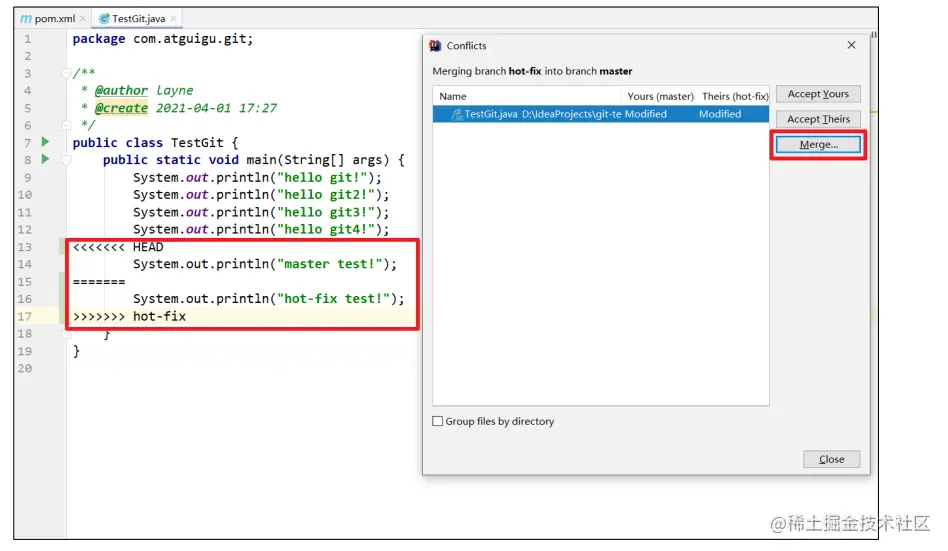Close the pom.xml tab
Image resolution: width=948 pixels, height=551 pixels.
pyautogui.click(x=83, y=19)
